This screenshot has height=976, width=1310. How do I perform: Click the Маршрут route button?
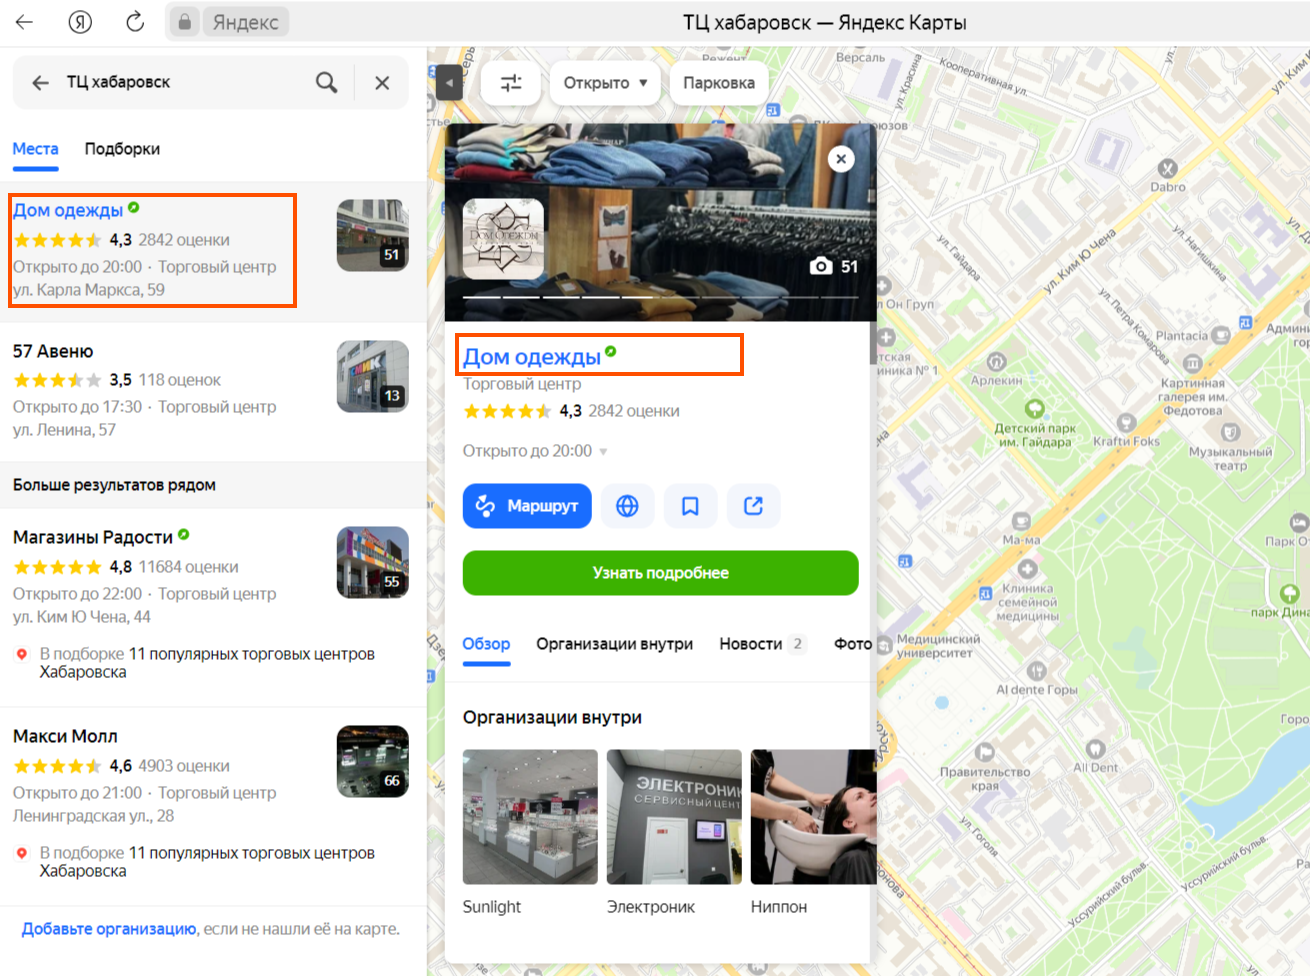click(x=527, y=506)
